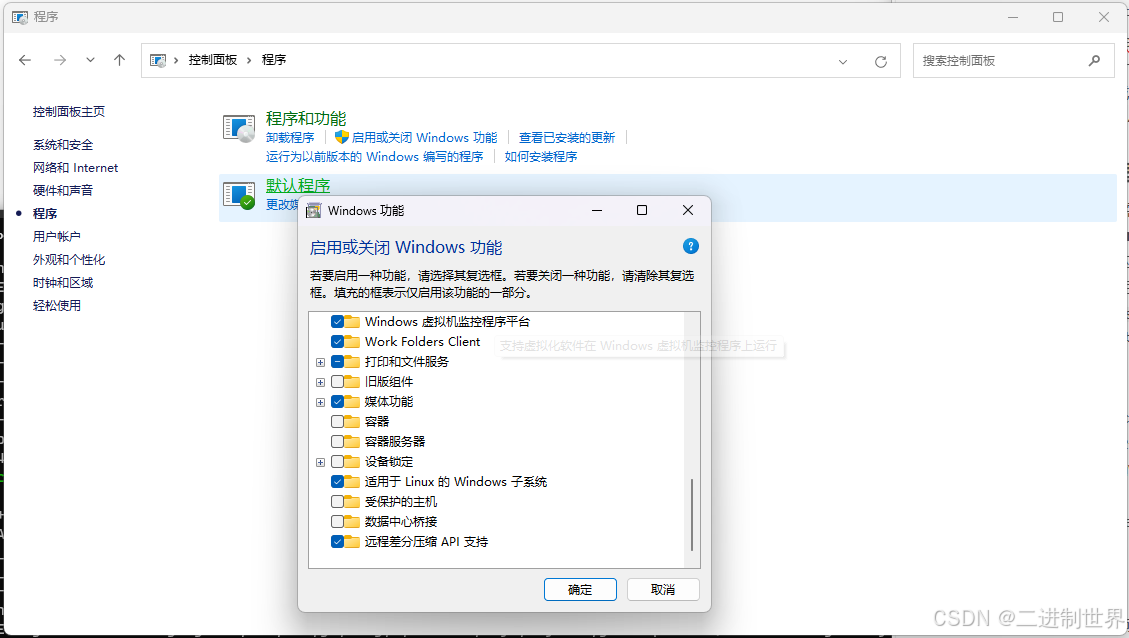The height and width of the screenshot is (638, 1129).
Task: Expand the 旧版组件 tree node
Action: (x=320, y=382)
